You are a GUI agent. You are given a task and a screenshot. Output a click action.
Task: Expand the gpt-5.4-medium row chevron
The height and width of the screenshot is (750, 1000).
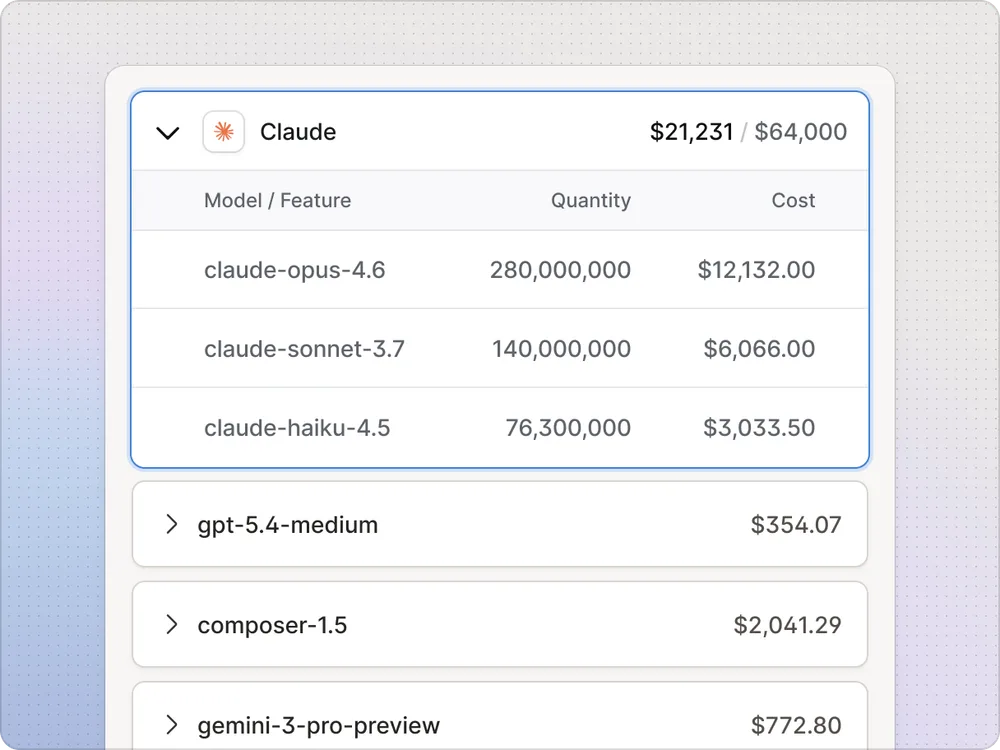pyautogui.click(x=171, y=524)
